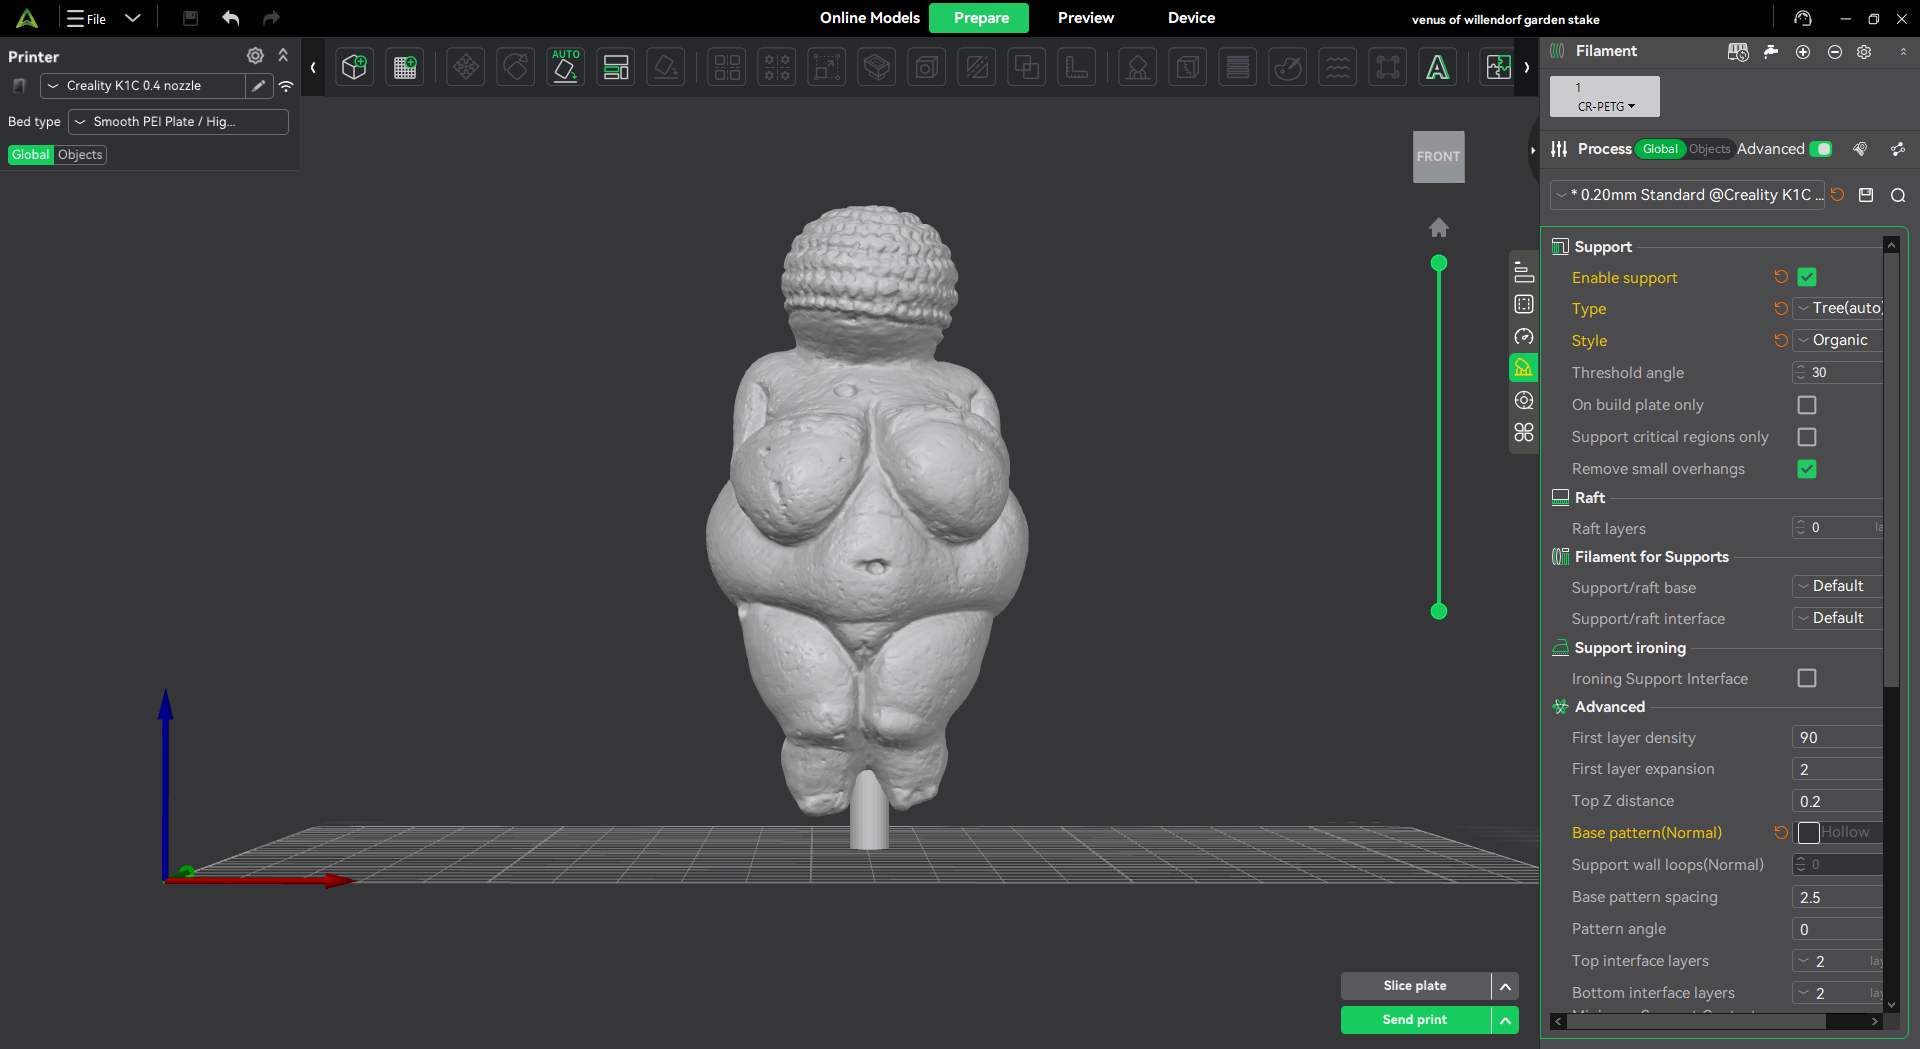The image size is (1920, 1049).
Task: Click the home view icon near view cube
Action: coord(1439,228)
